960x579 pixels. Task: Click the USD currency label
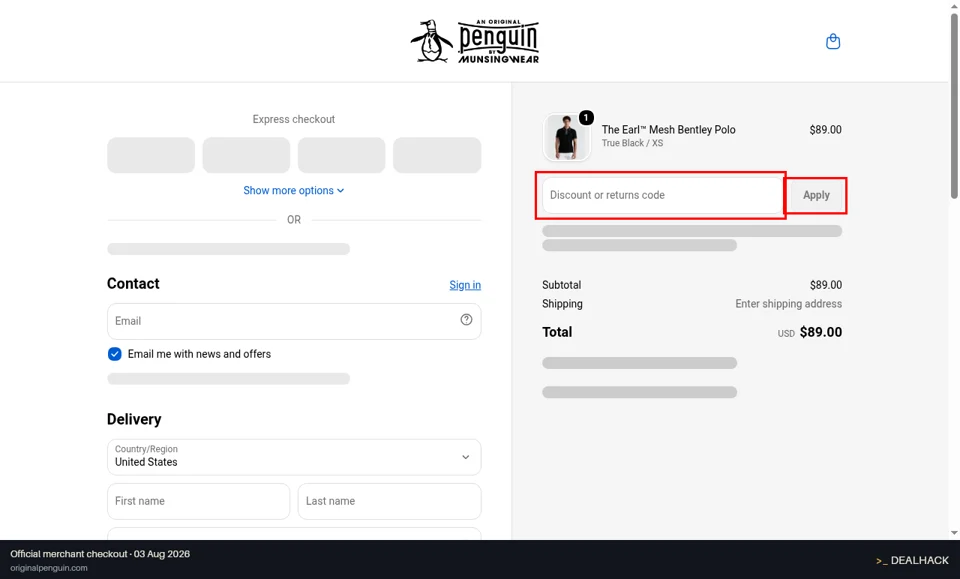click(x=786, y=334)
